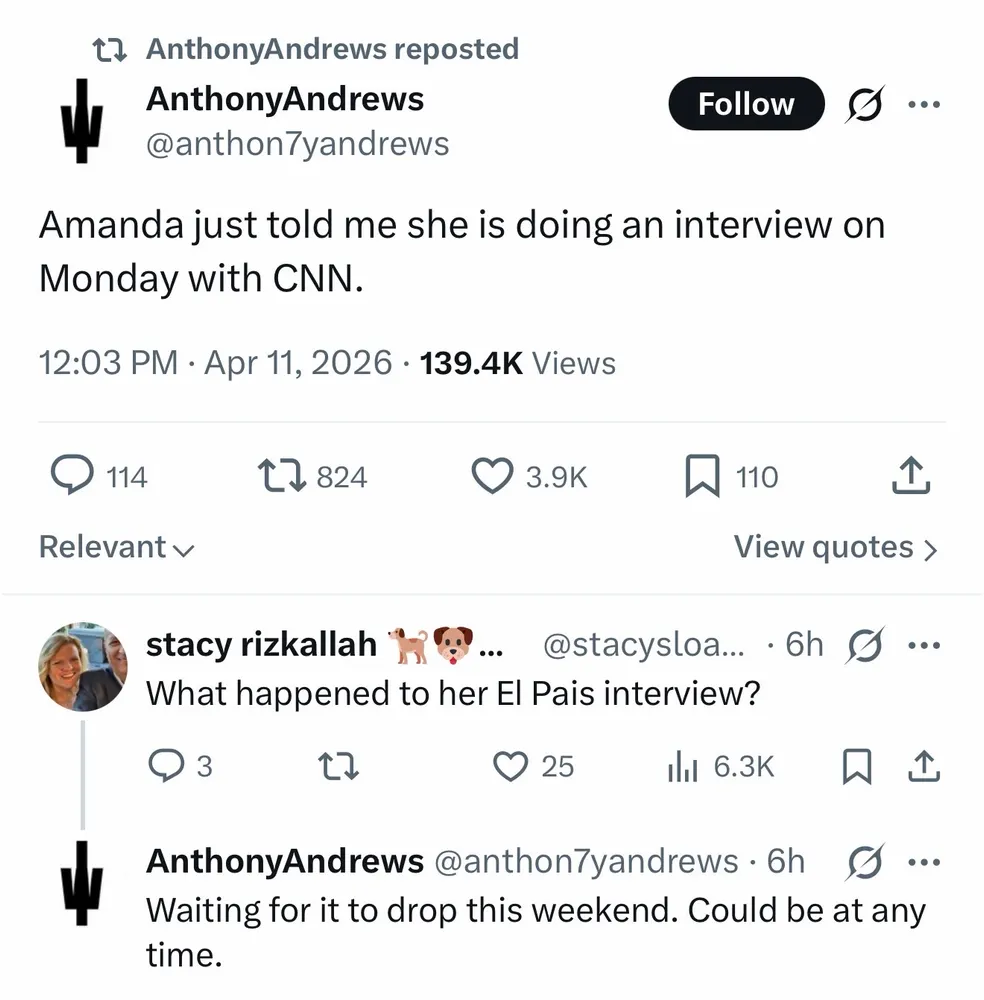Like stacy rizkallah's reply
Image resolution: width=984 pixels, height=1000 pixels.
click(511, 766)
